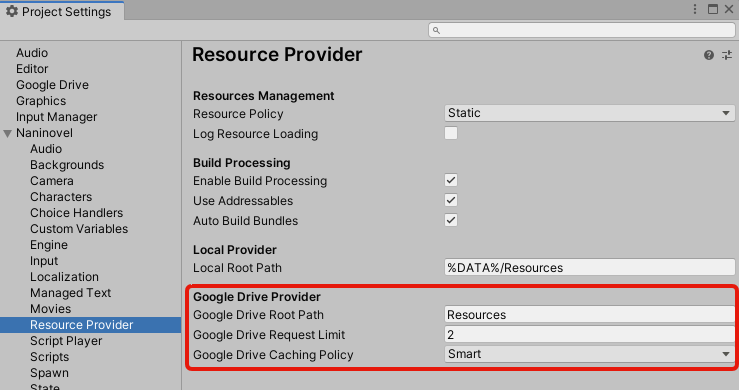Disable Enable Build Processing checkbox
Viewport: 739px width, 390px height.
(x=451, y=180)
